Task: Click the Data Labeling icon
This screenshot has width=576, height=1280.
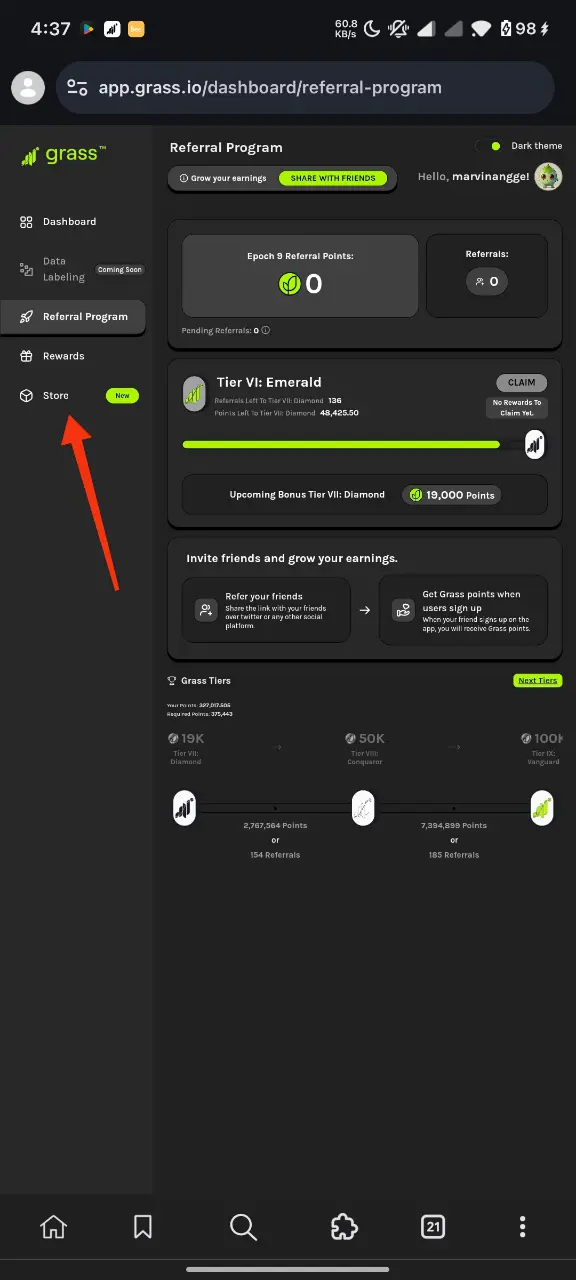Action: (26, 269)
